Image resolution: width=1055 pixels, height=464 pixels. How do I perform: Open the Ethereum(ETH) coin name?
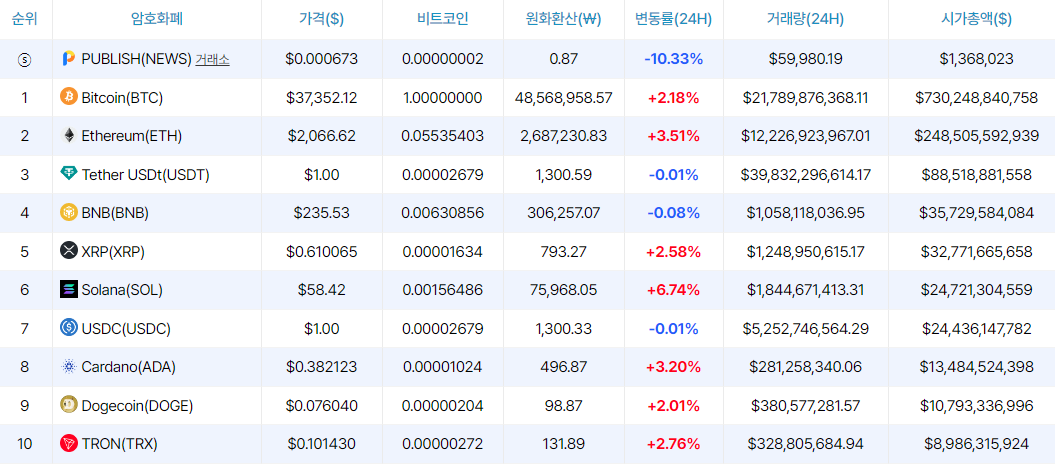[132, 136]
